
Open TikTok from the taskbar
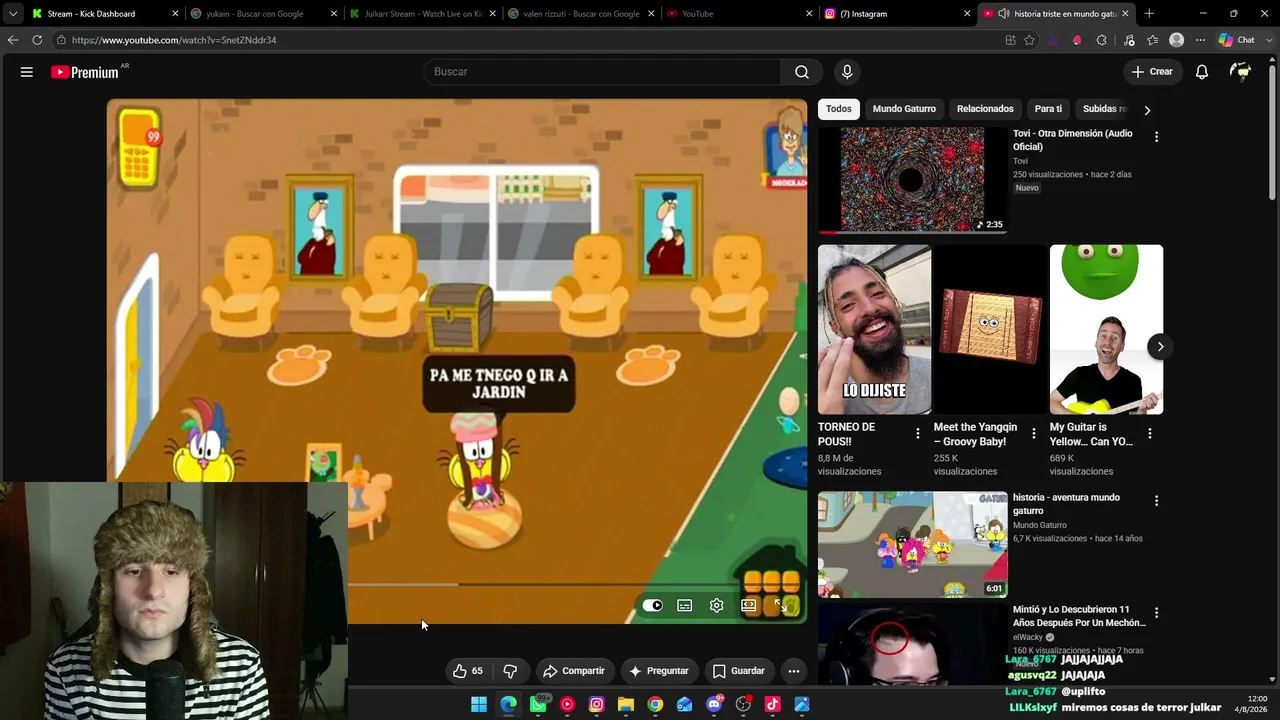click(772, 704)
